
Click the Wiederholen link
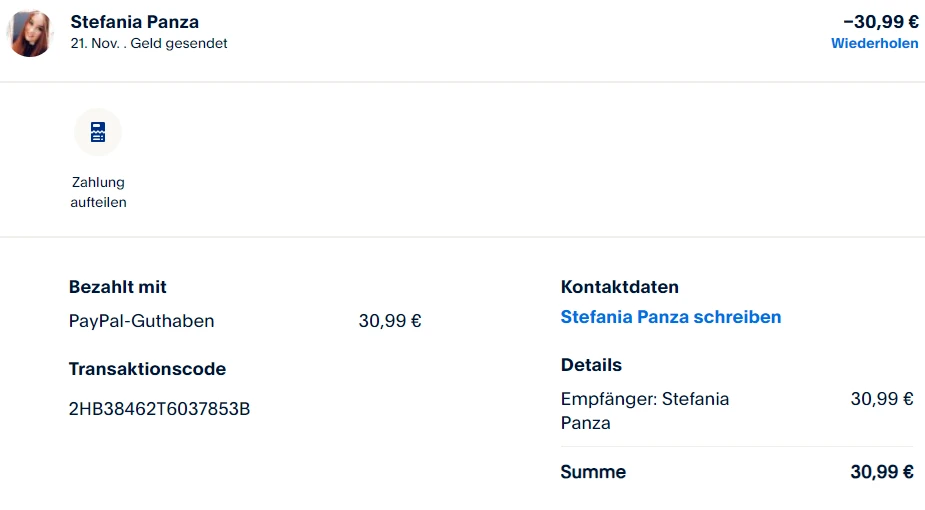[874, 44]
